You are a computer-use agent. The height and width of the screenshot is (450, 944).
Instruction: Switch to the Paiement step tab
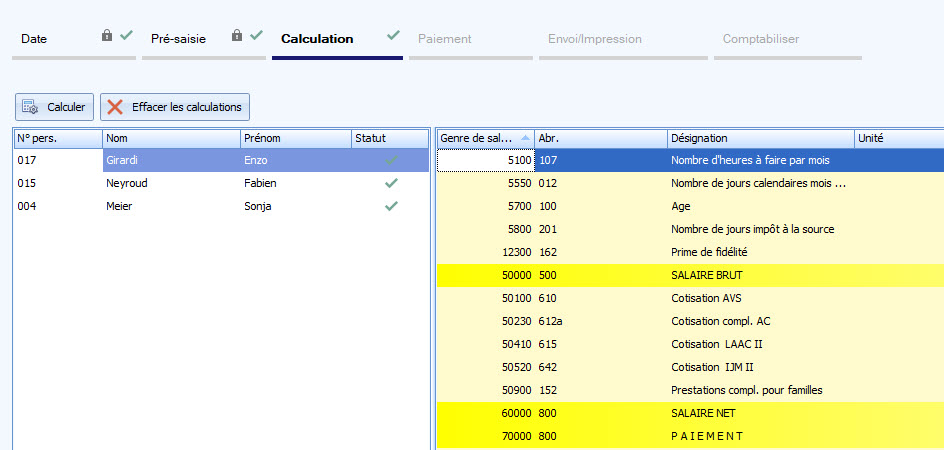coord(445,39)
